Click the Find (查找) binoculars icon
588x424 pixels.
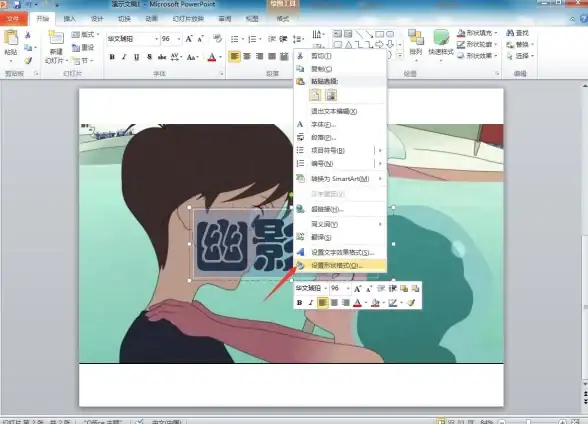tap(510, 33)
